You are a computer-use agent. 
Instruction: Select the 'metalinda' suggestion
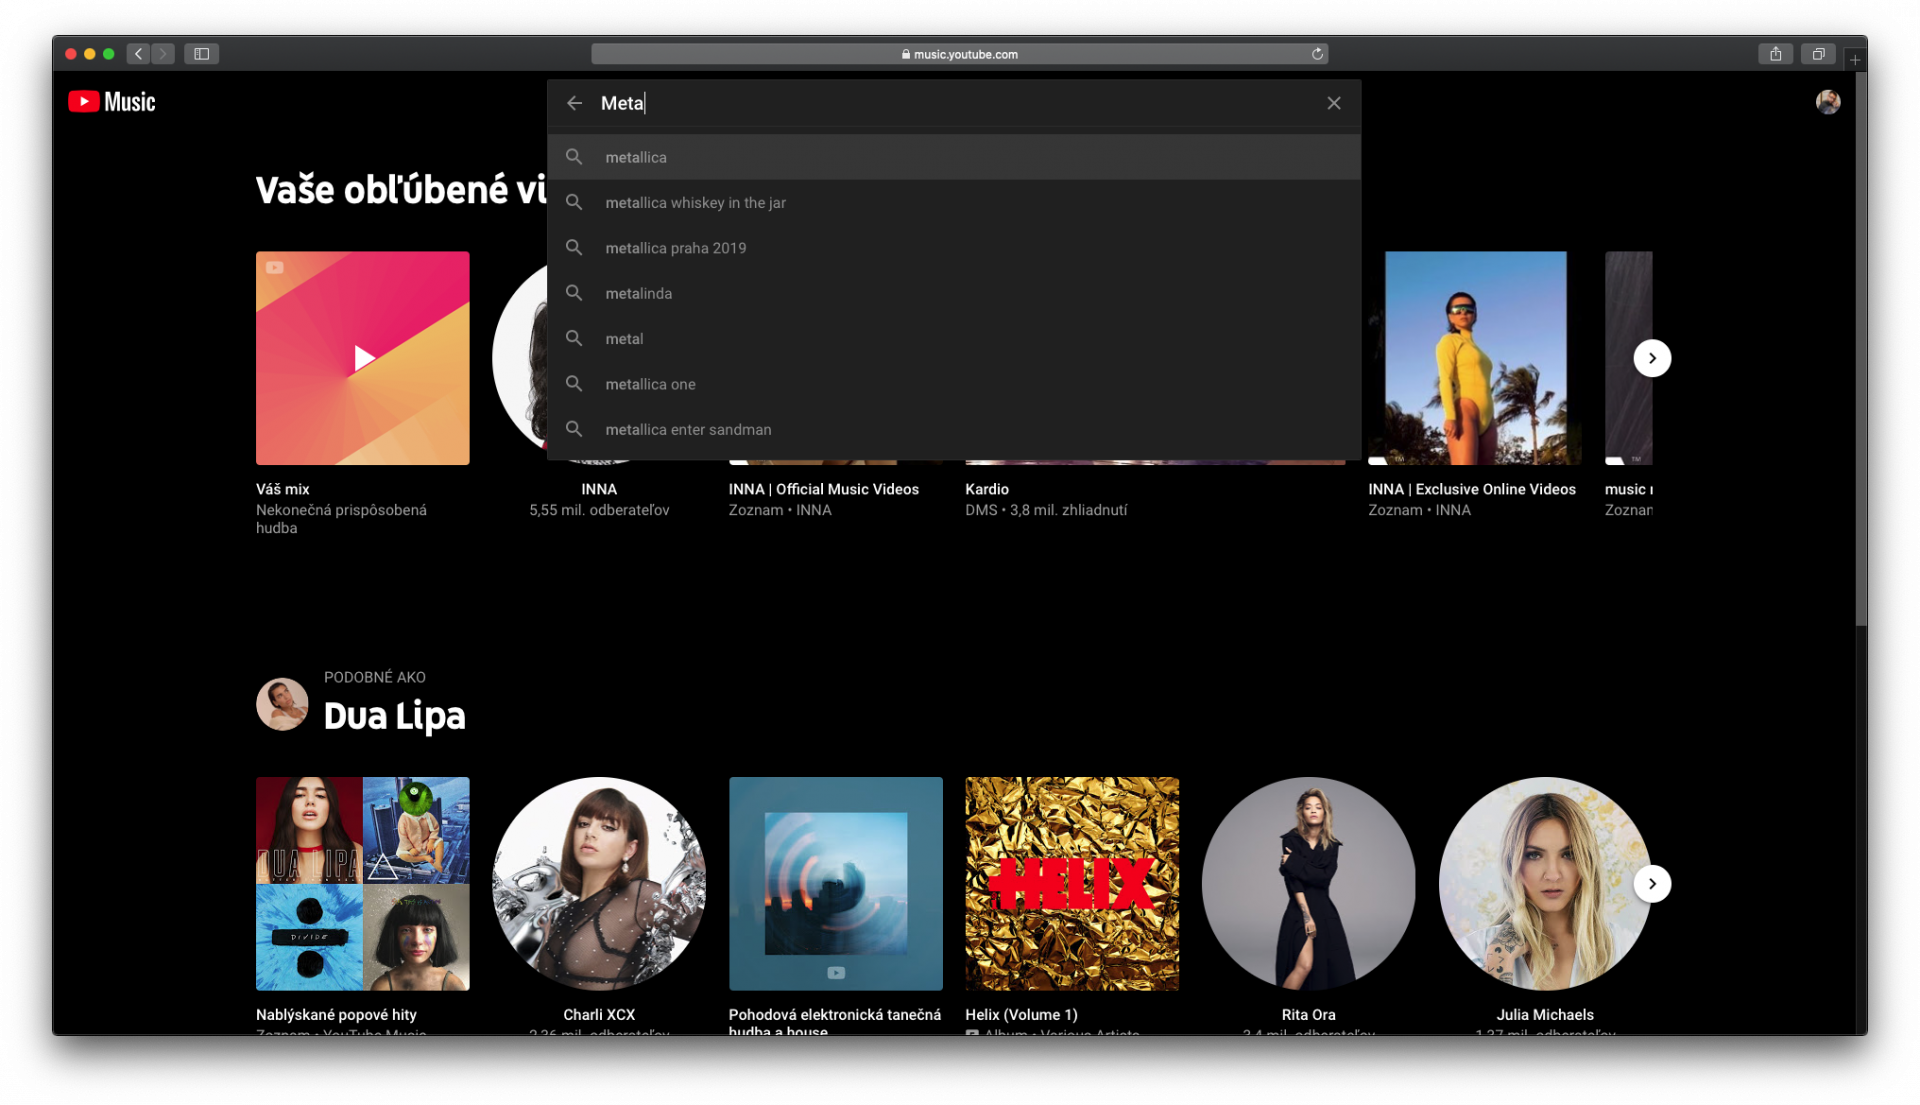(954, 294)
